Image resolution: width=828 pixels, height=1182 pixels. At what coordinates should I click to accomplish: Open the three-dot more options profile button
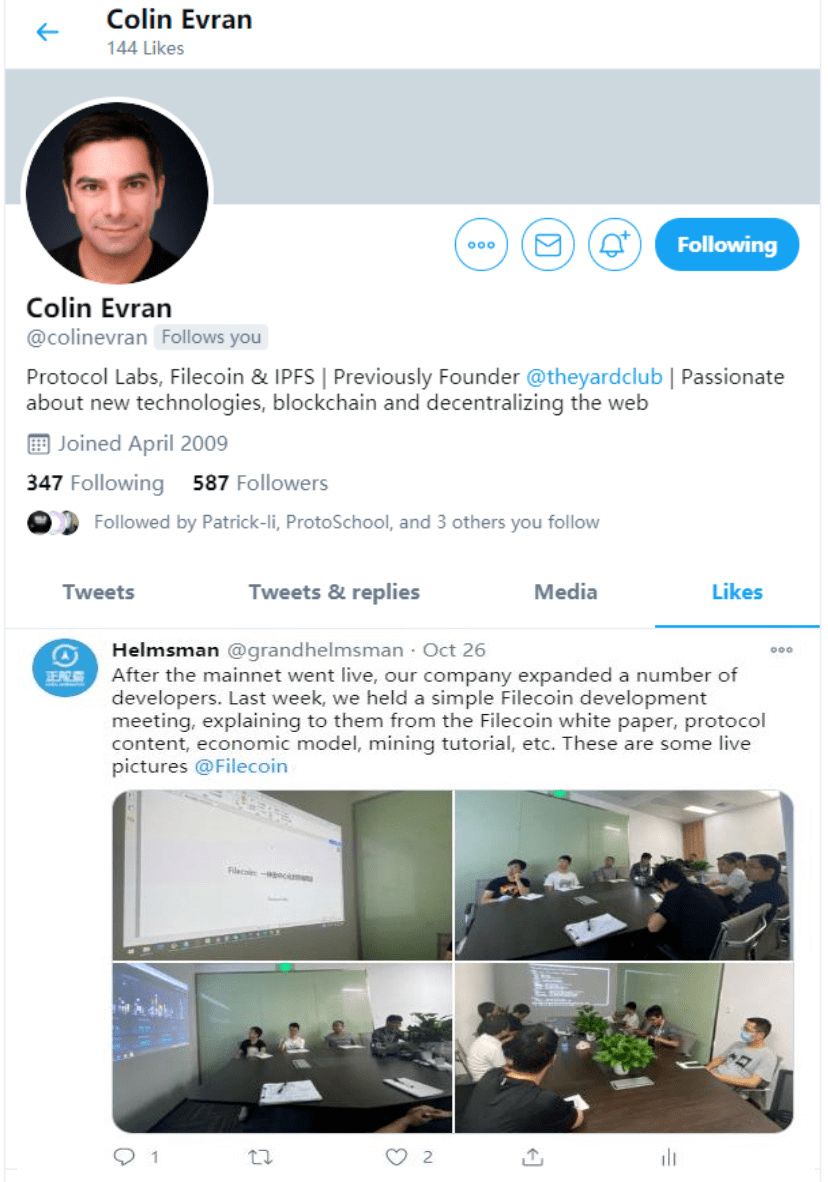[x=481, y=245]
